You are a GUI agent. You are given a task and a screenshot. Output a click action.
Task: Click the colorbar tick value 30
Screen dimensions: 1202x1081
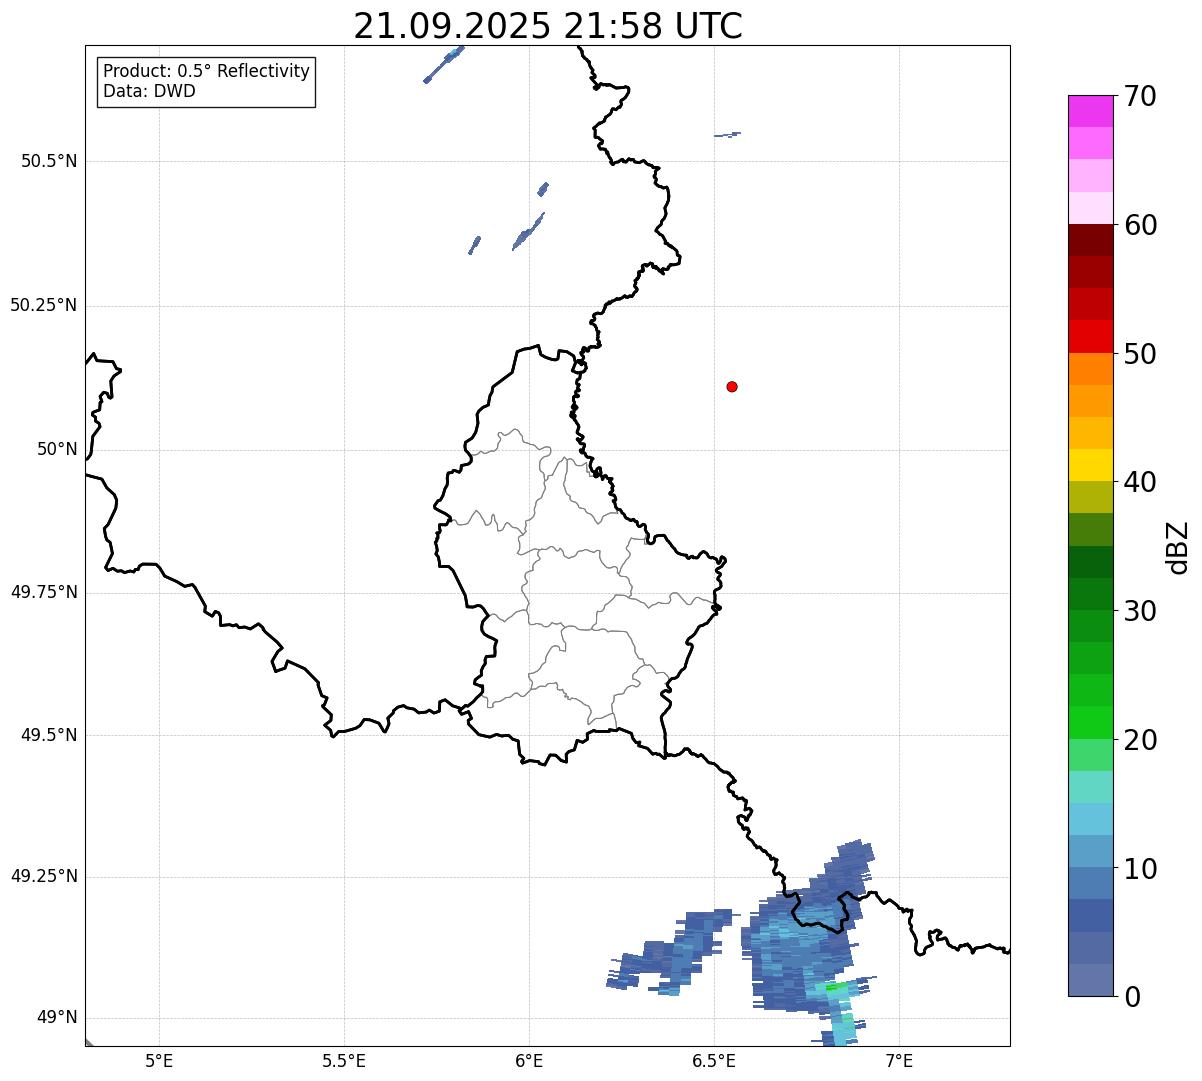[1141, 611]
